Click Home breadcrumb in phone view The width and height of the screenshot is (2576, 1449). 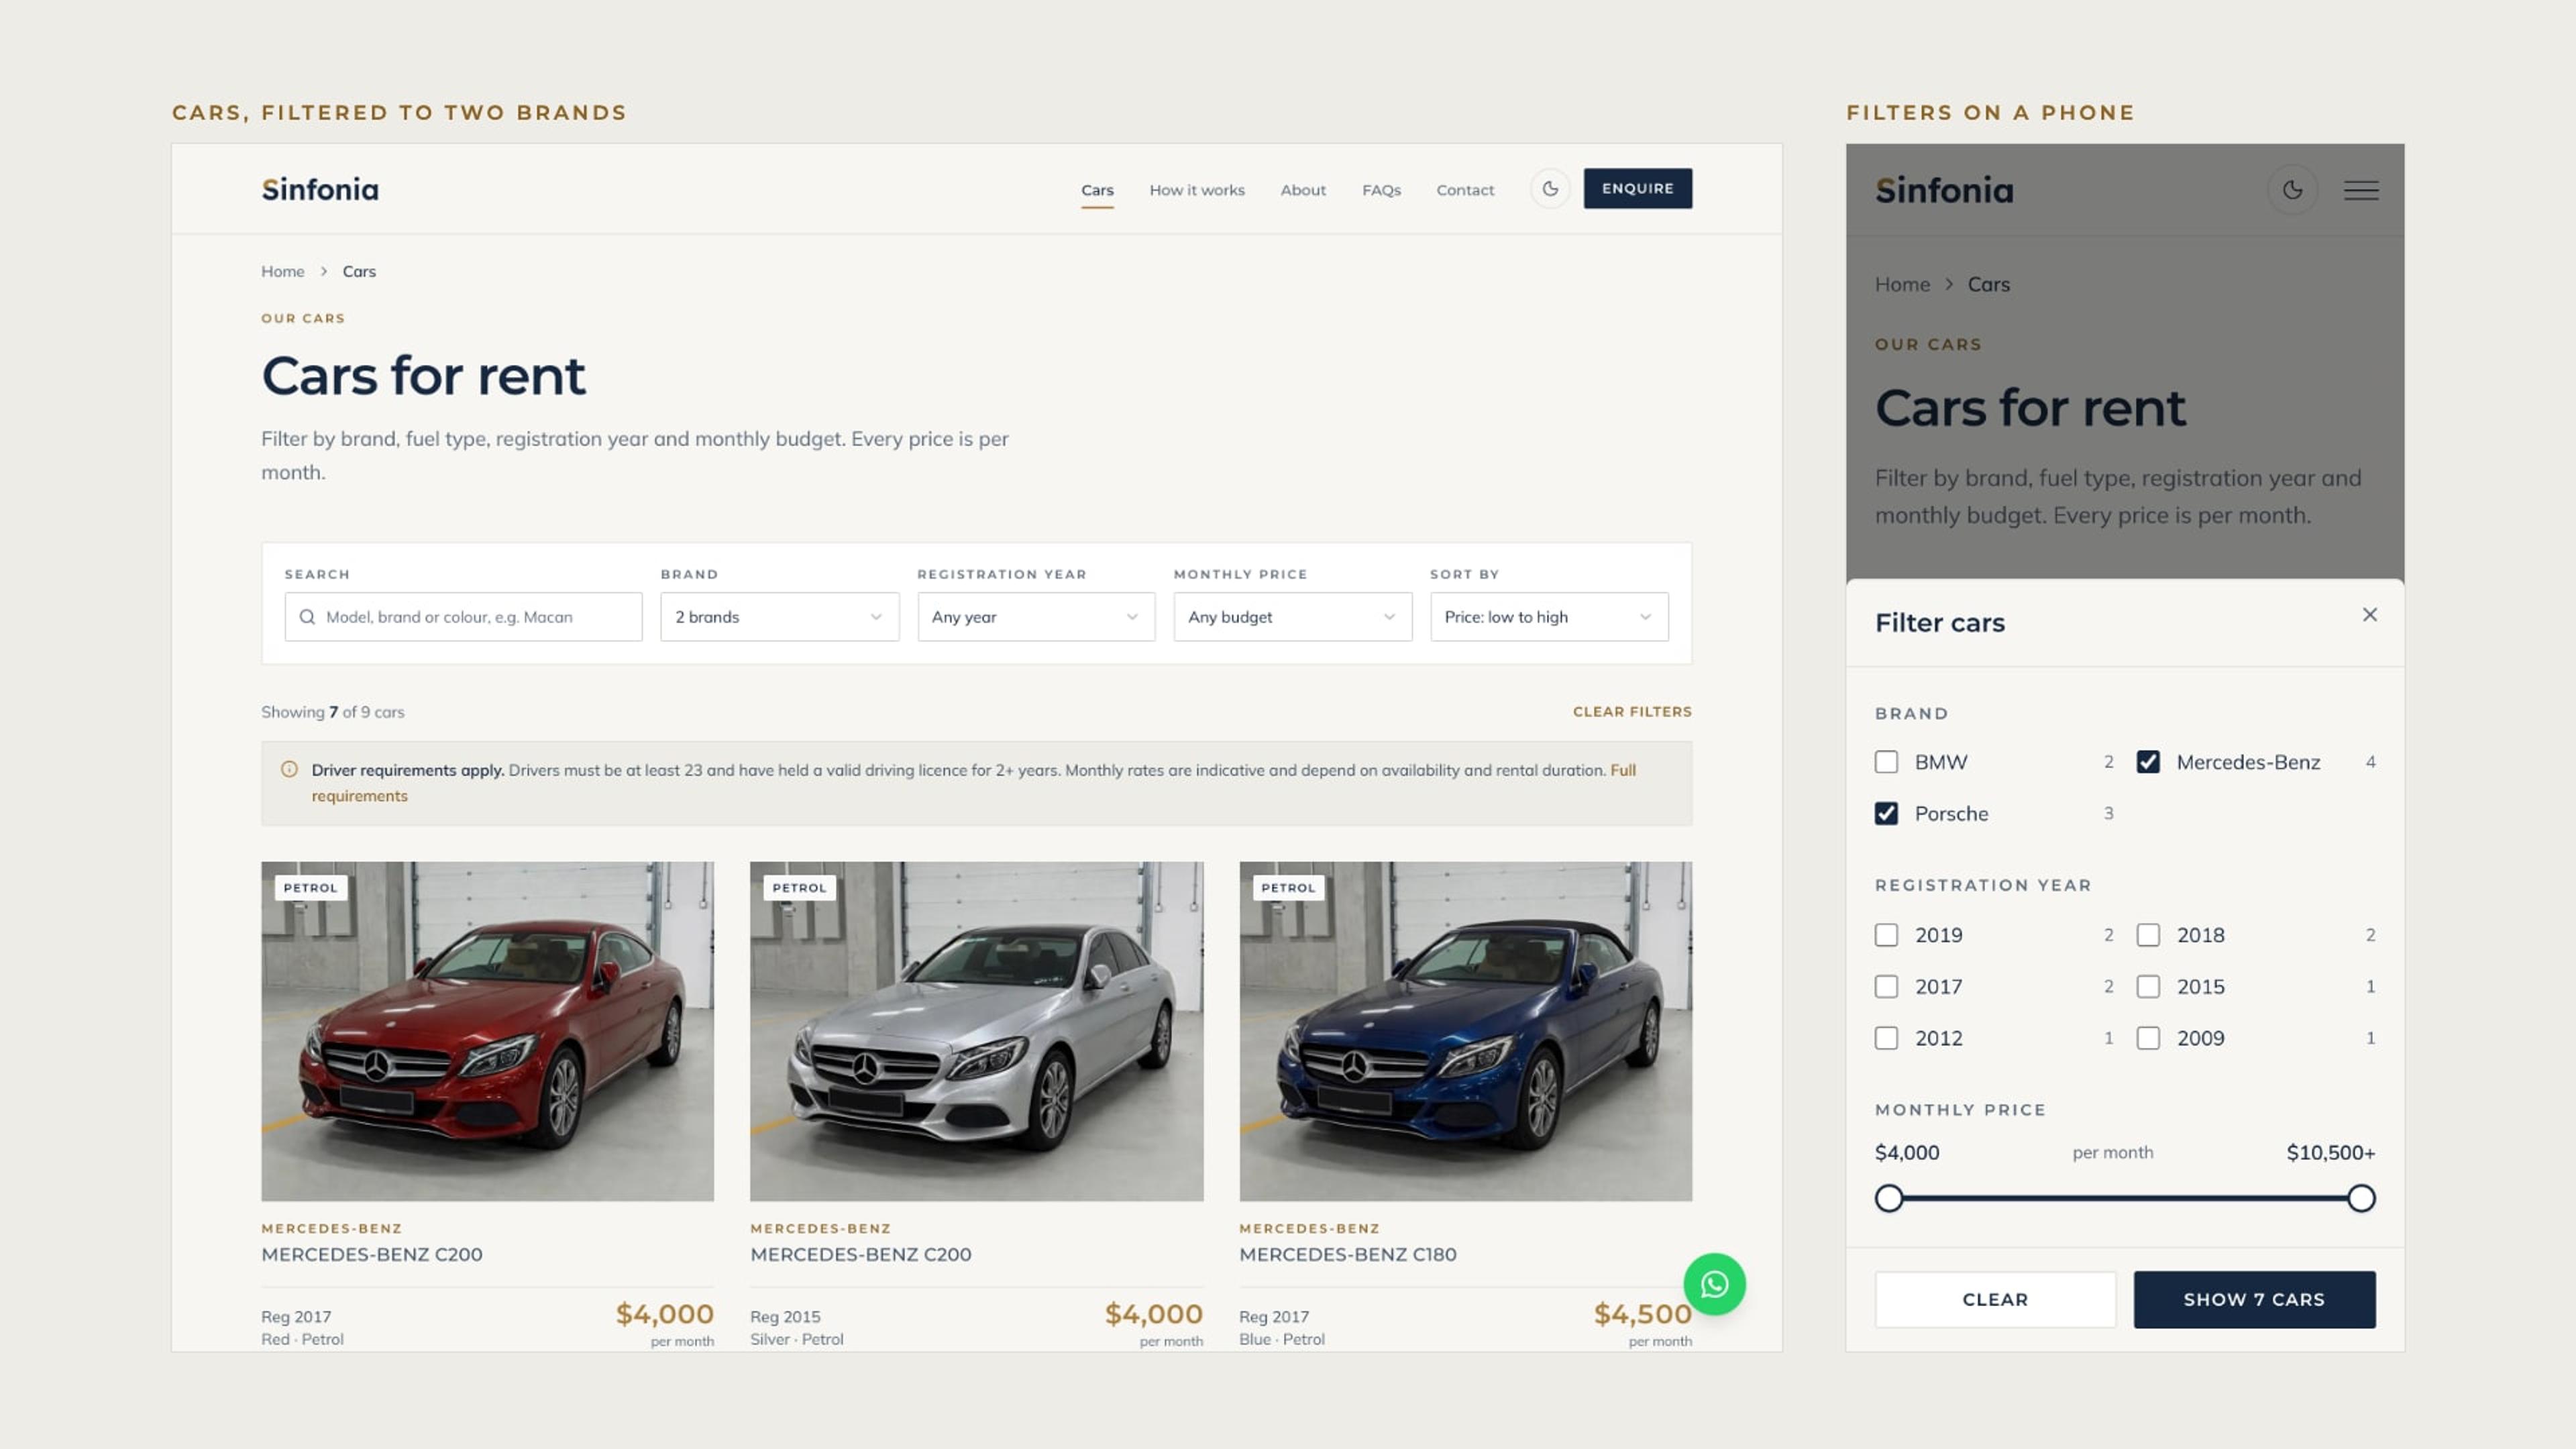click(1902, 284)
